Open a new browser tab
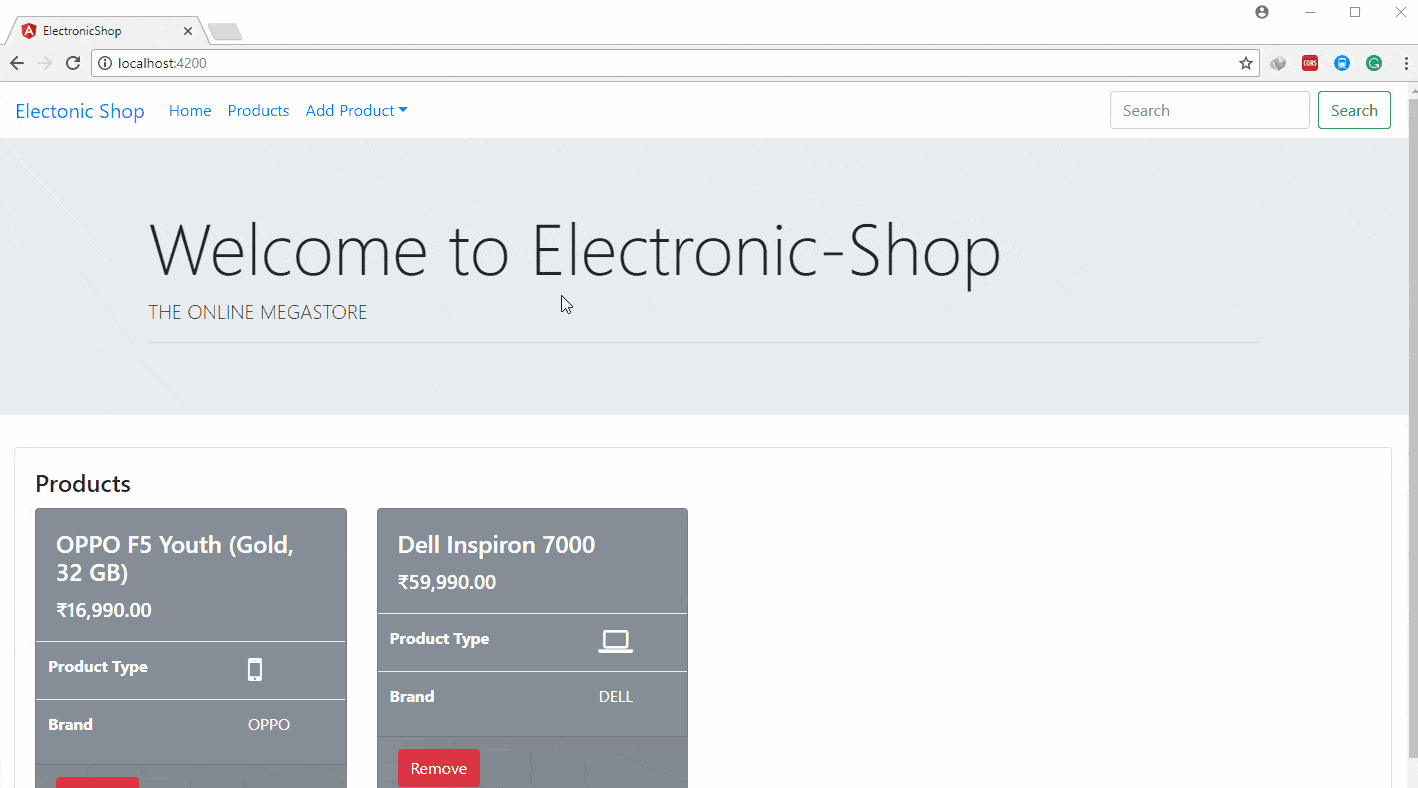1418x788 pixels. click(x=225, y=32)
